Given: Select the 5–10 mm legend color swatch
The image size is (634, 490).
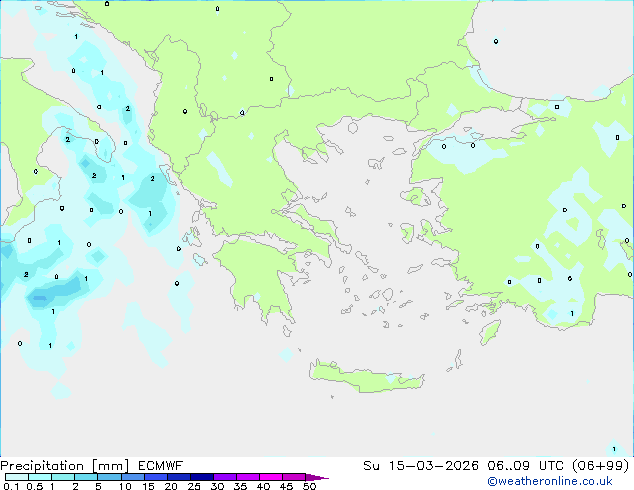Looking at the screenshot, I should (x=109, y=477).
